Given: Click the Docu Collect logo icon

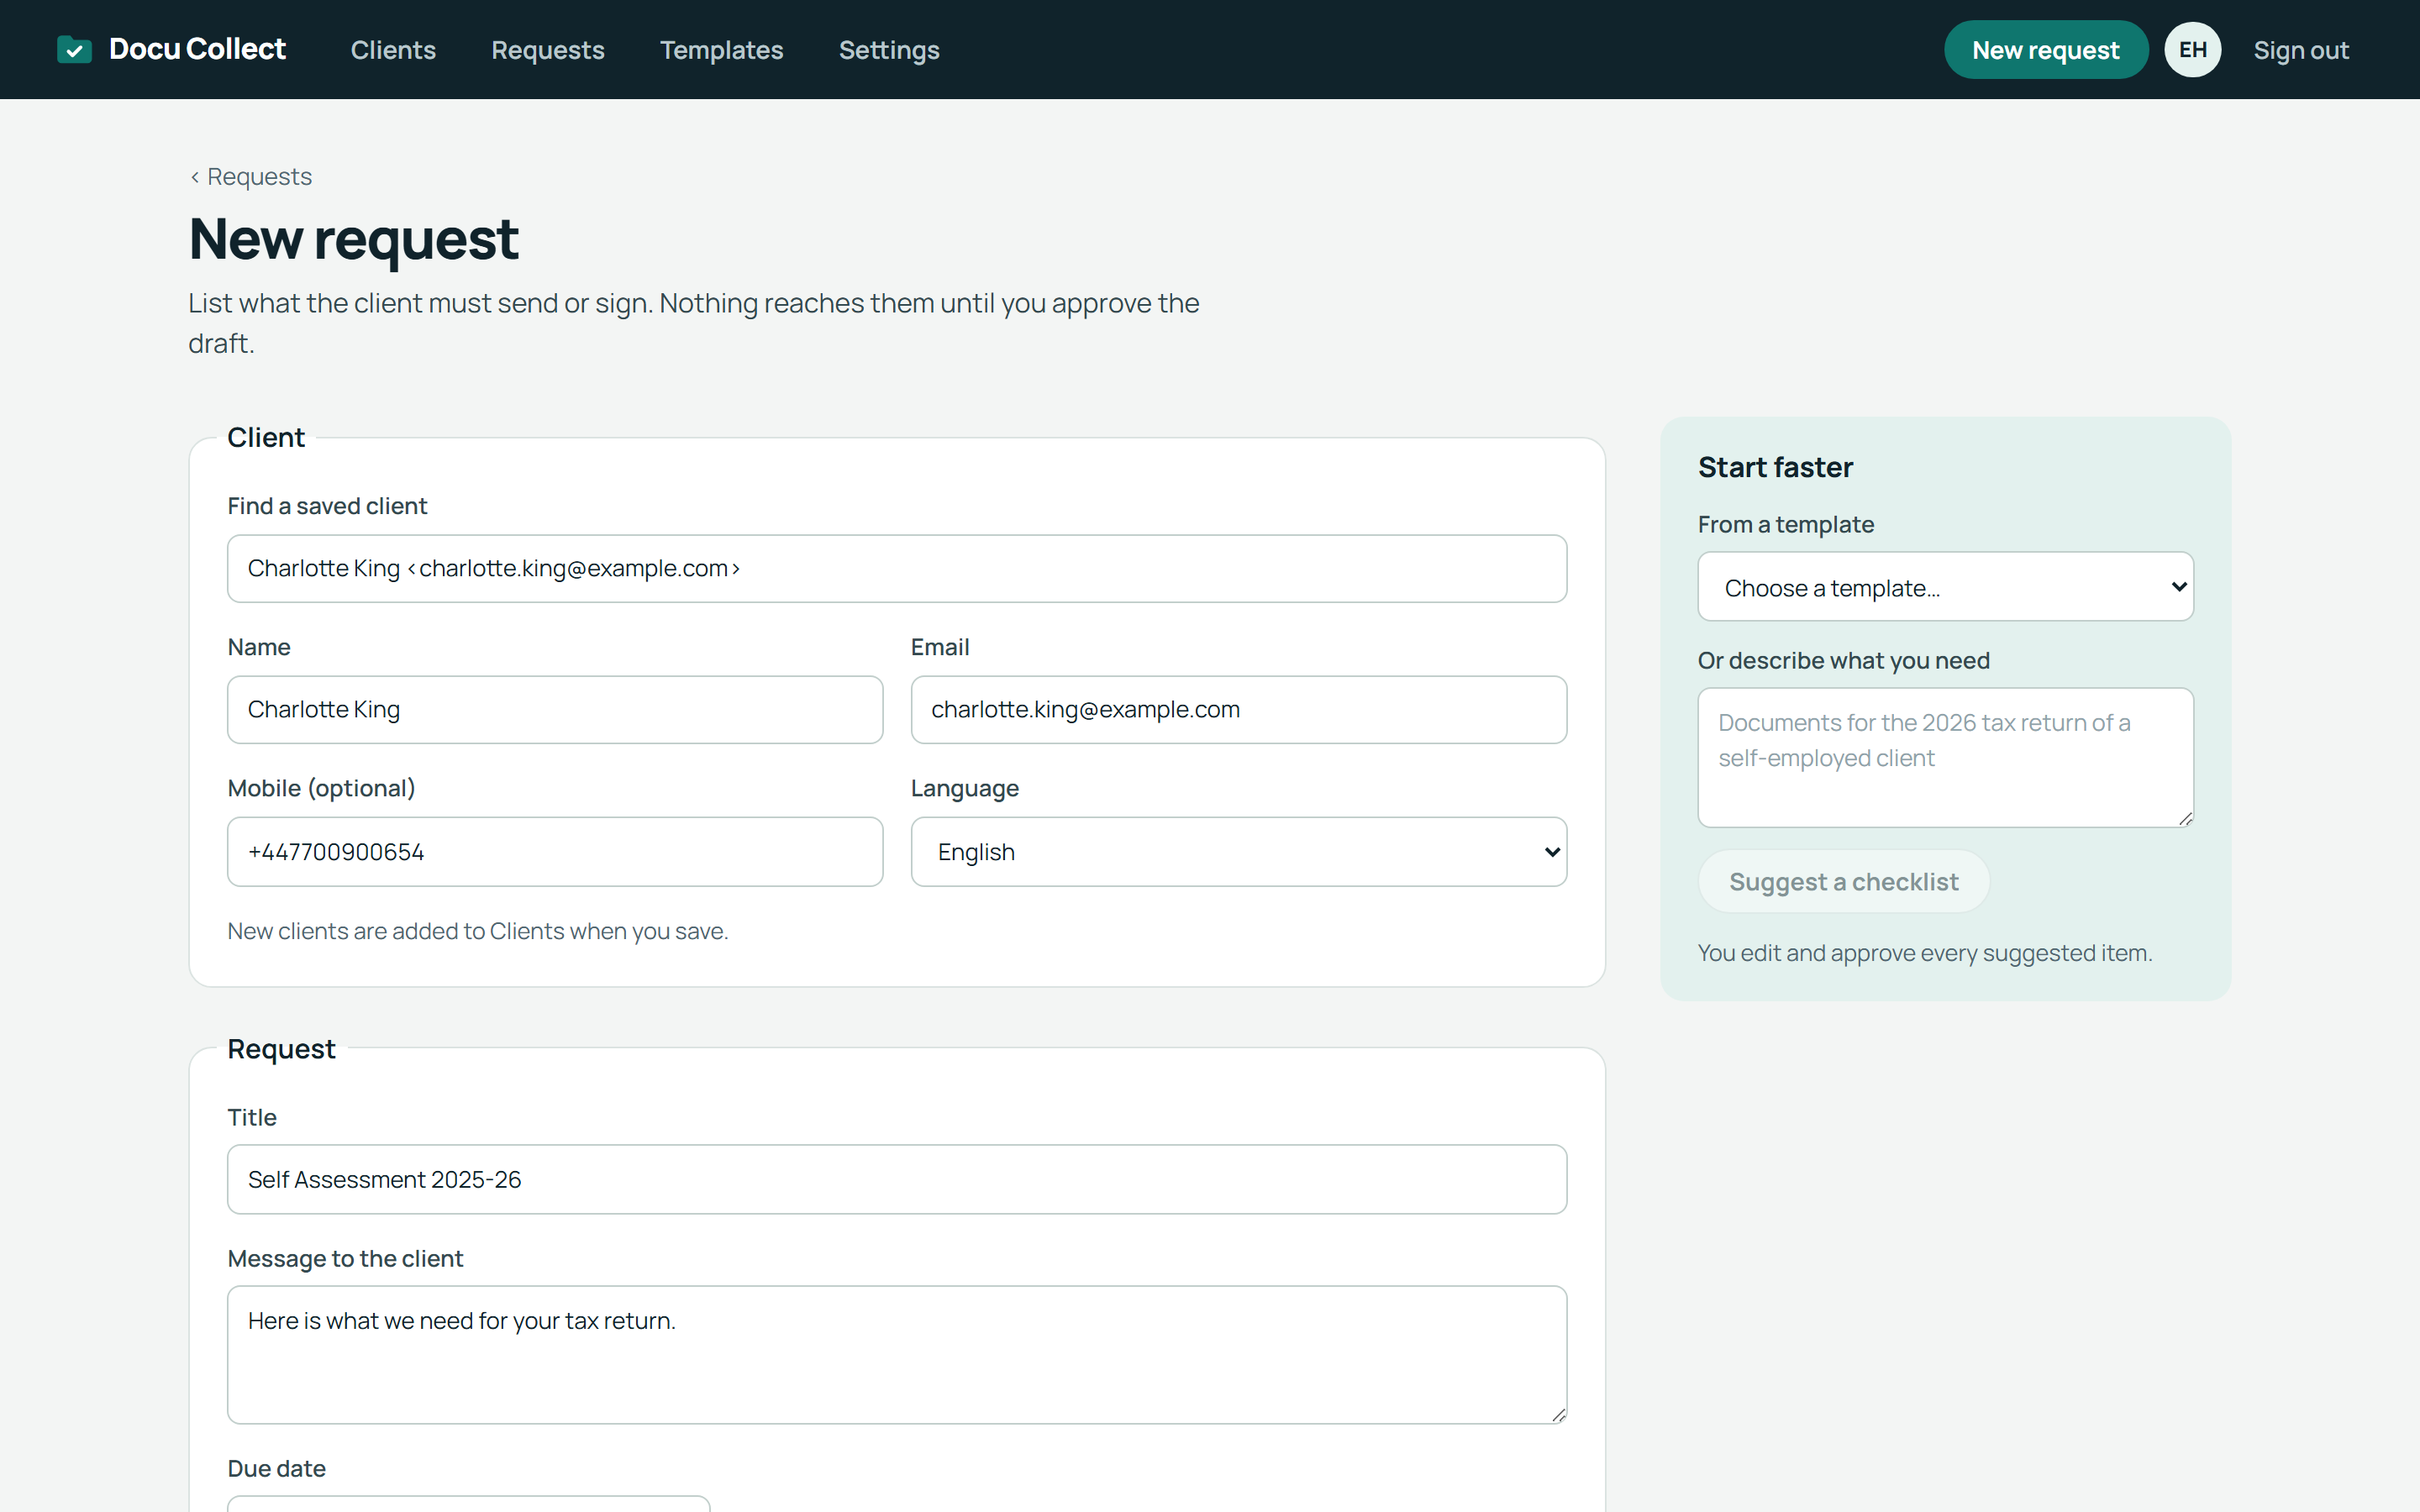Looking at the screenshot, I should tap(74, 49).
